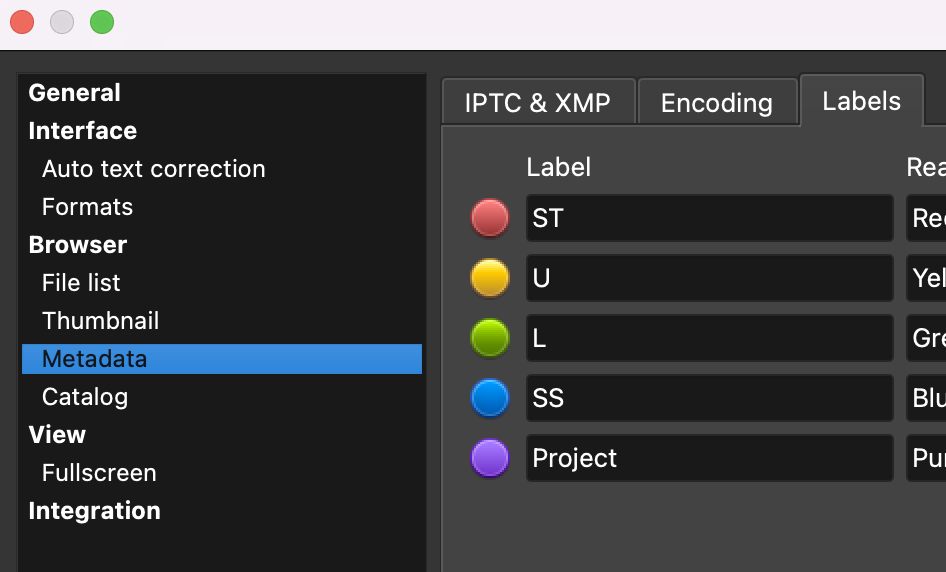
Task: Open Thumbnail preferences
Action: [101, 321]
